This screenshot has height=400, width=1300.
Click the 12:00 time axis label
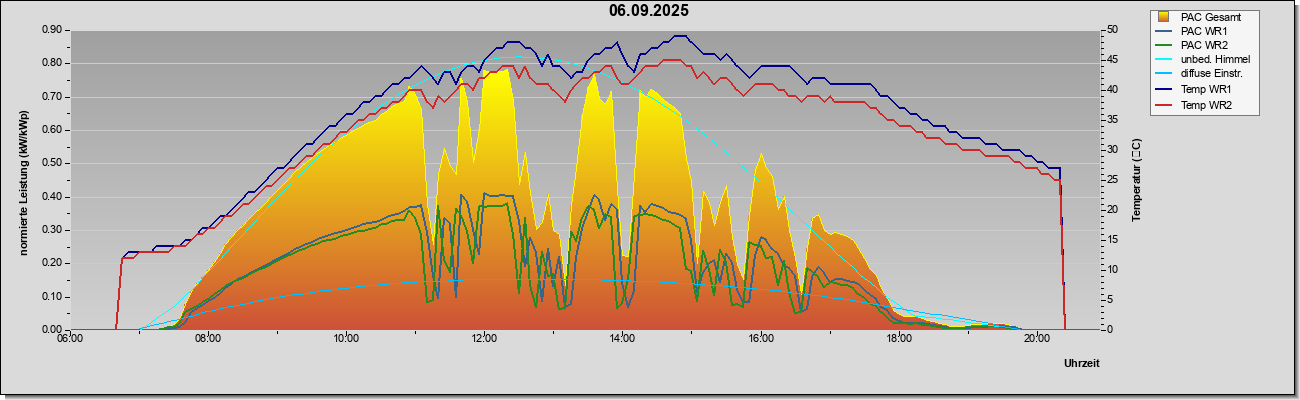pos(484,338)
